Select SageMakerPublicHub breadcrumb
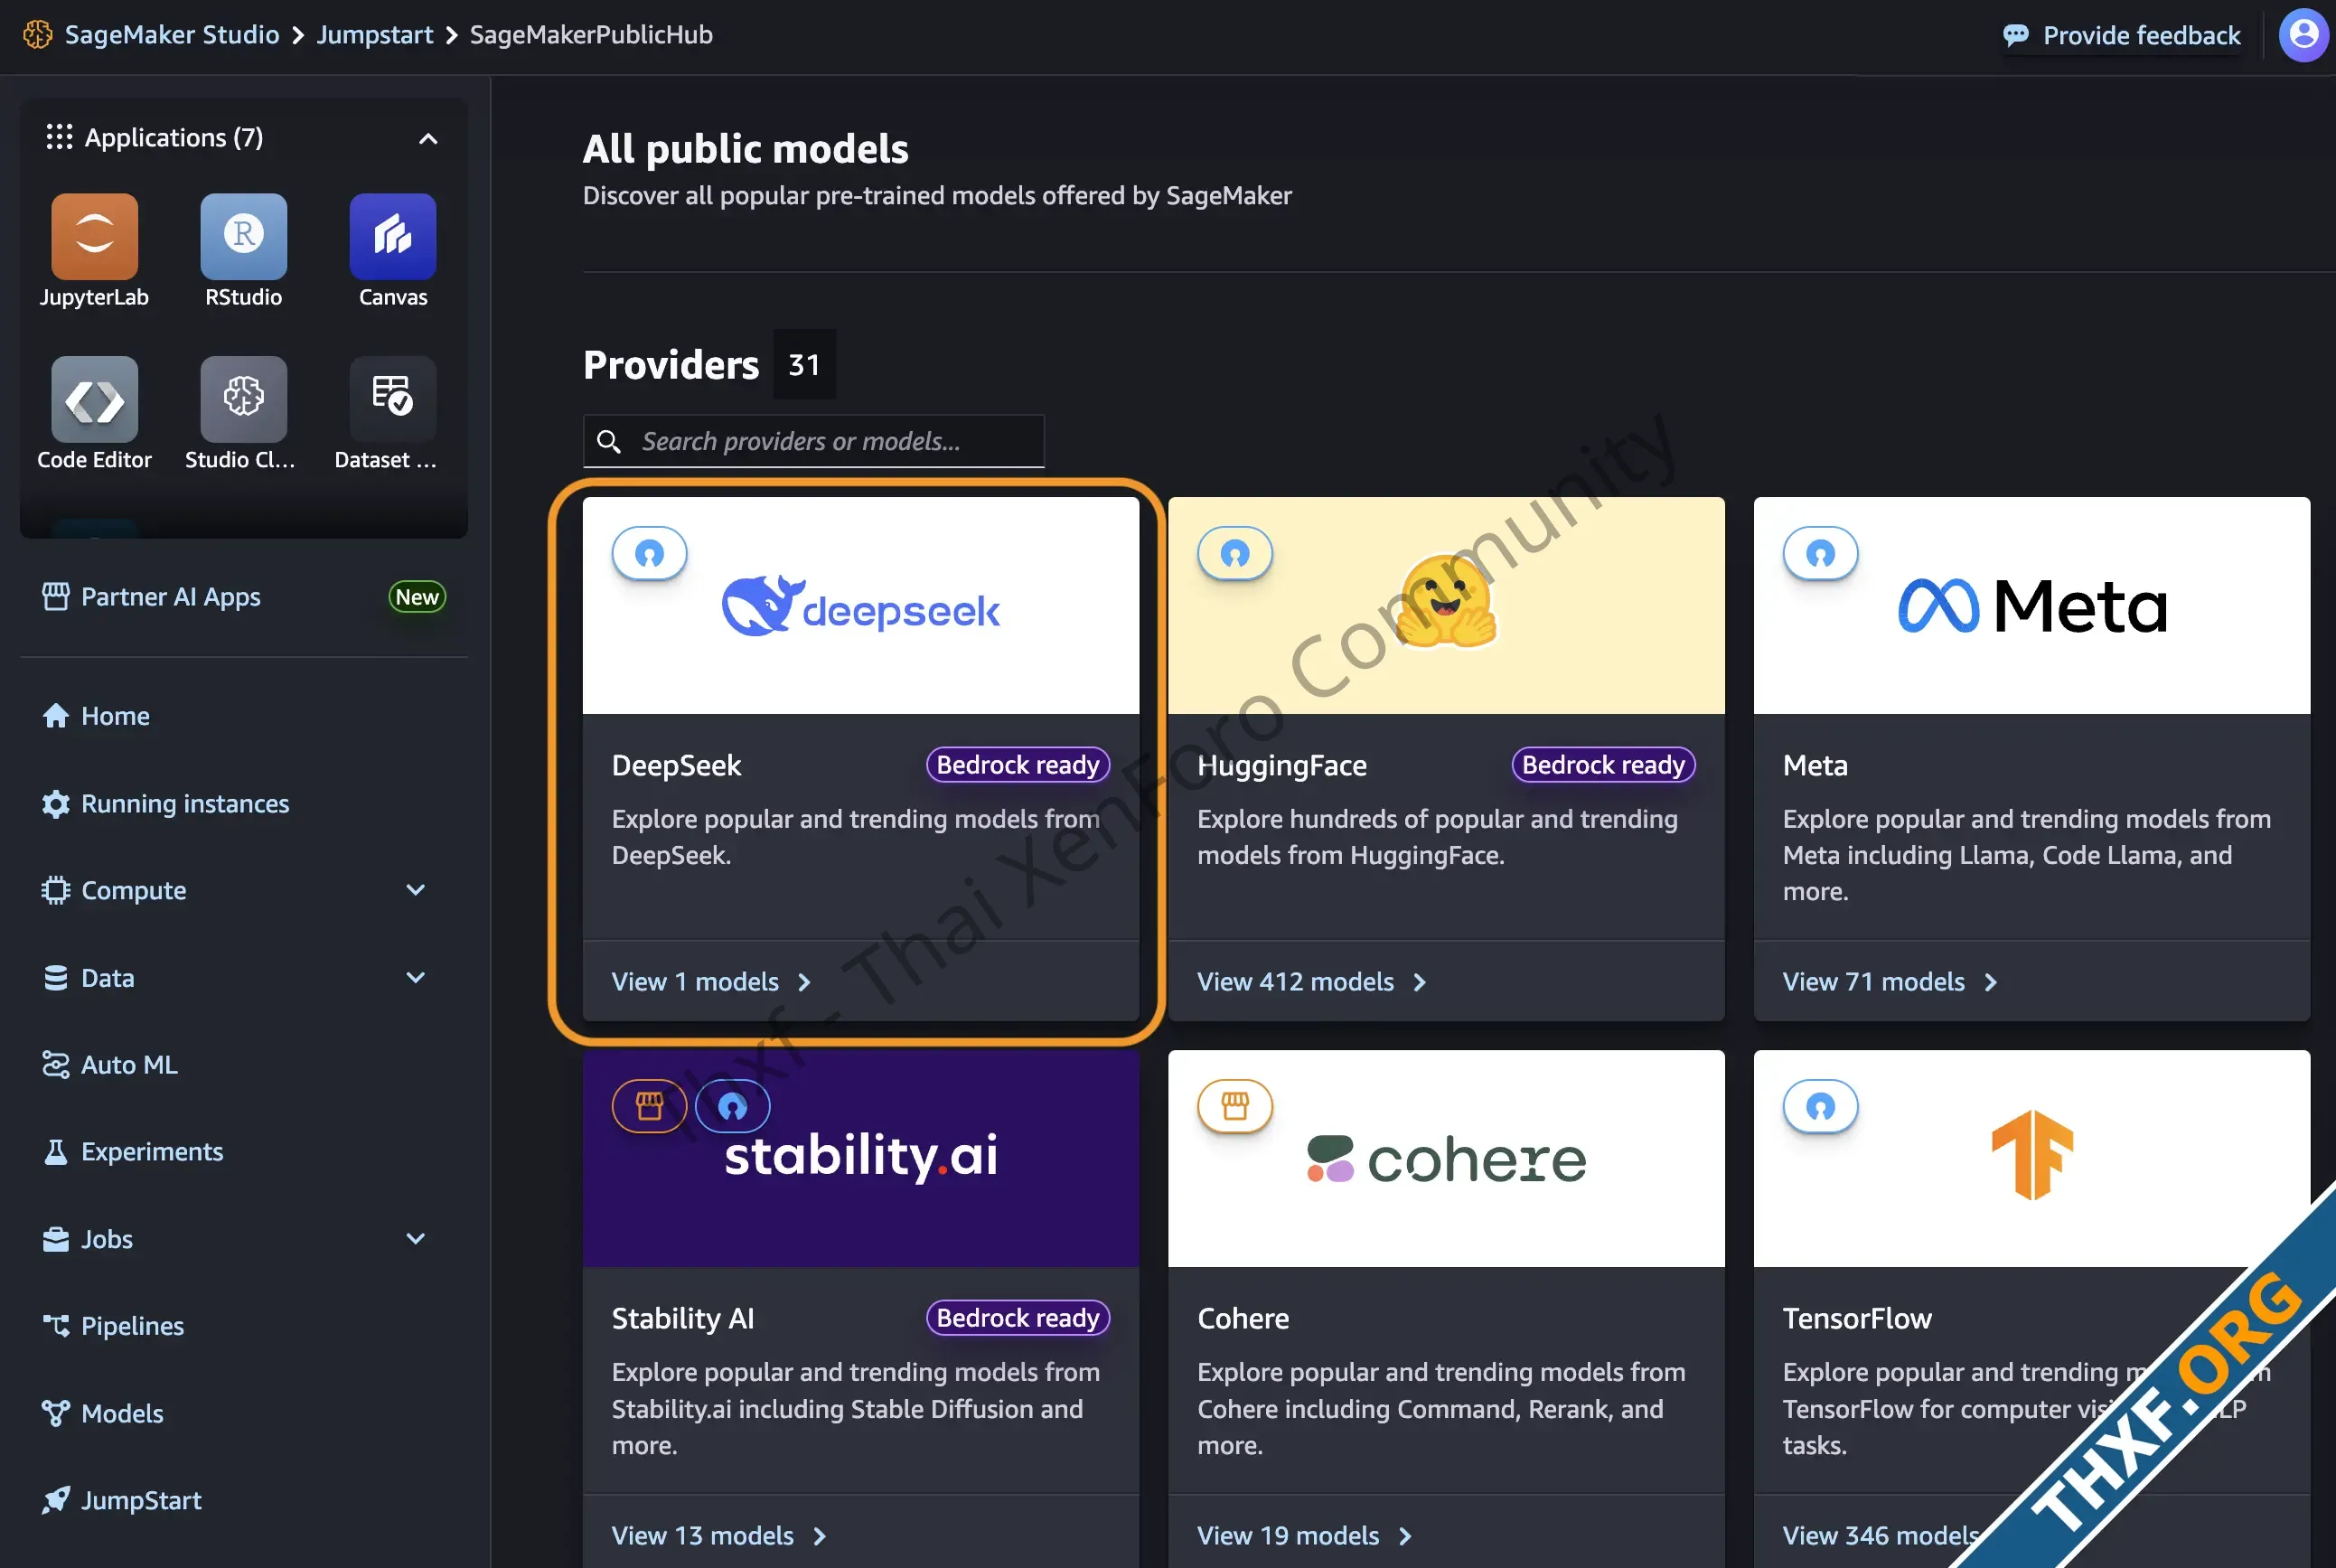2336x1568 pixels. pos(591,34)
